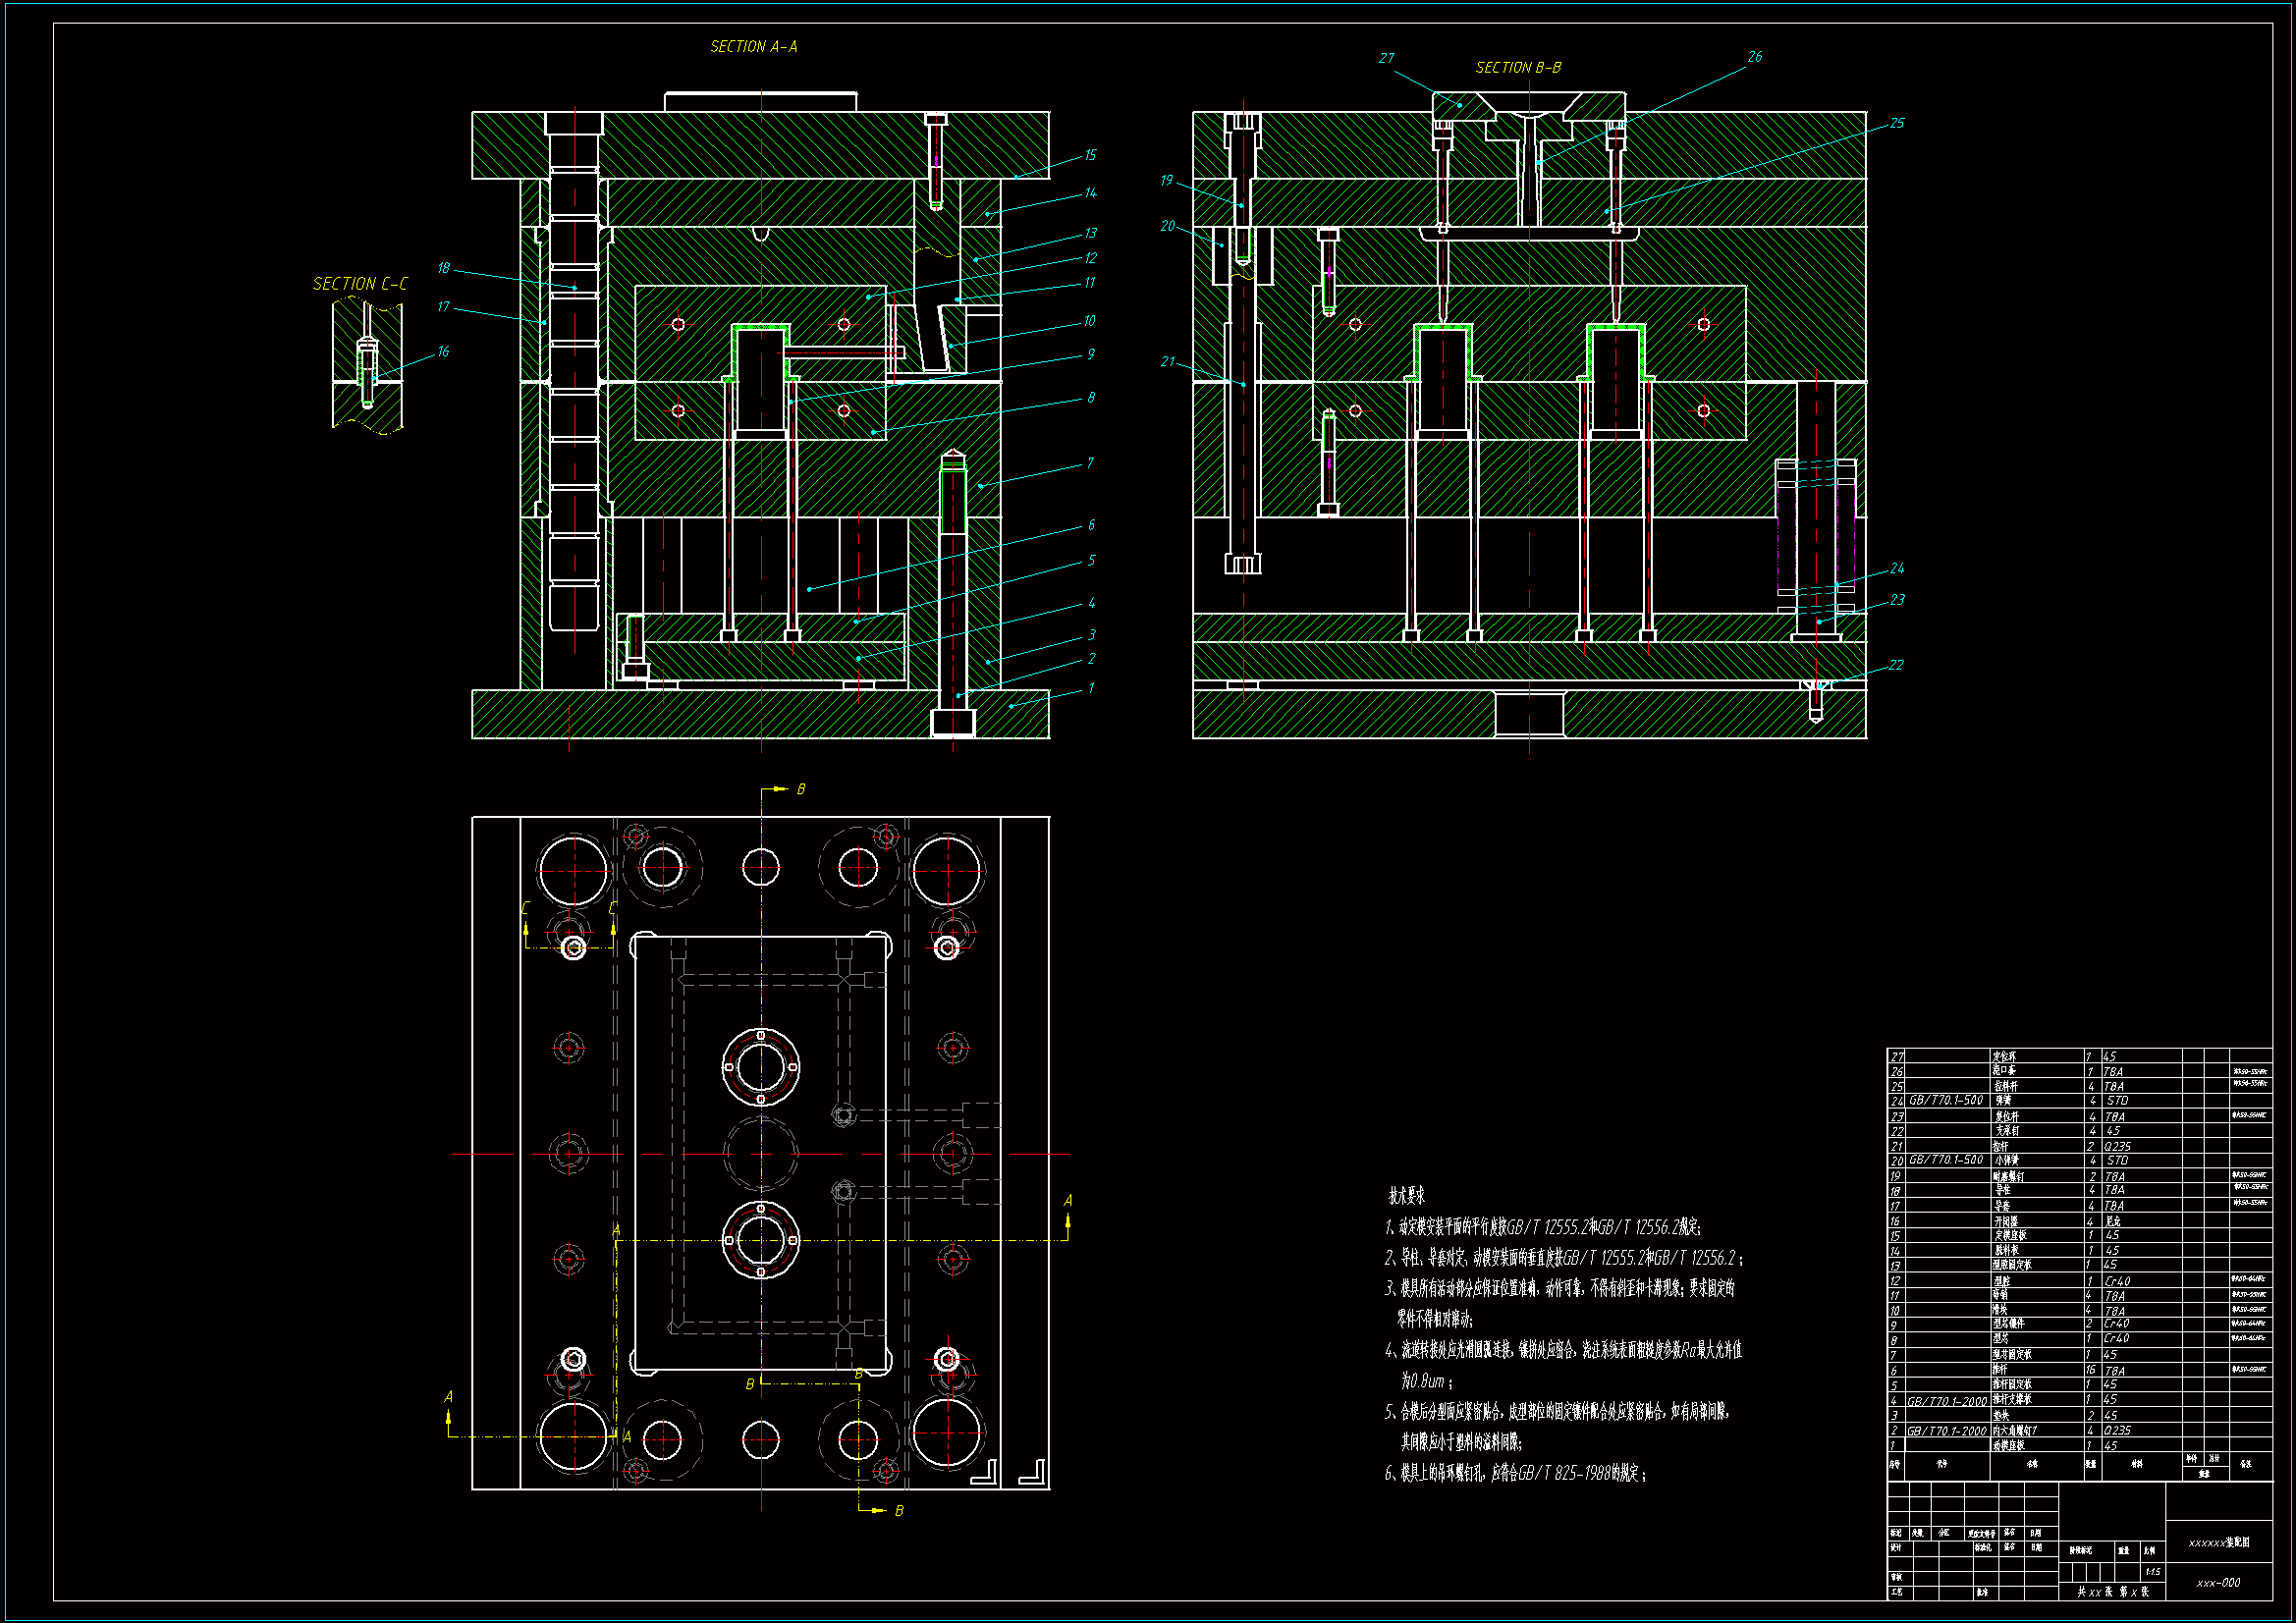
Task: Click the SECTION B-B view title
Action: [1517, 68]
